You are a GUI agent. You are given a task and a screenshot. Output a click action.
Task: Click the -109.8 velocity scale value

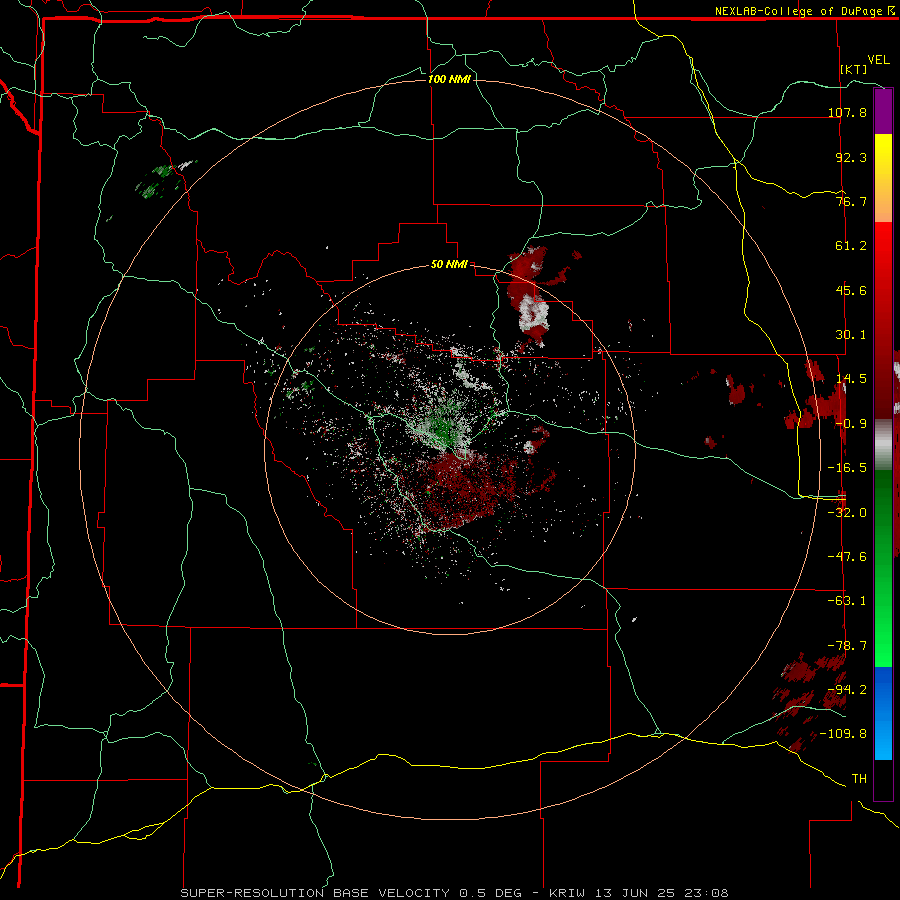click(843, 734)
